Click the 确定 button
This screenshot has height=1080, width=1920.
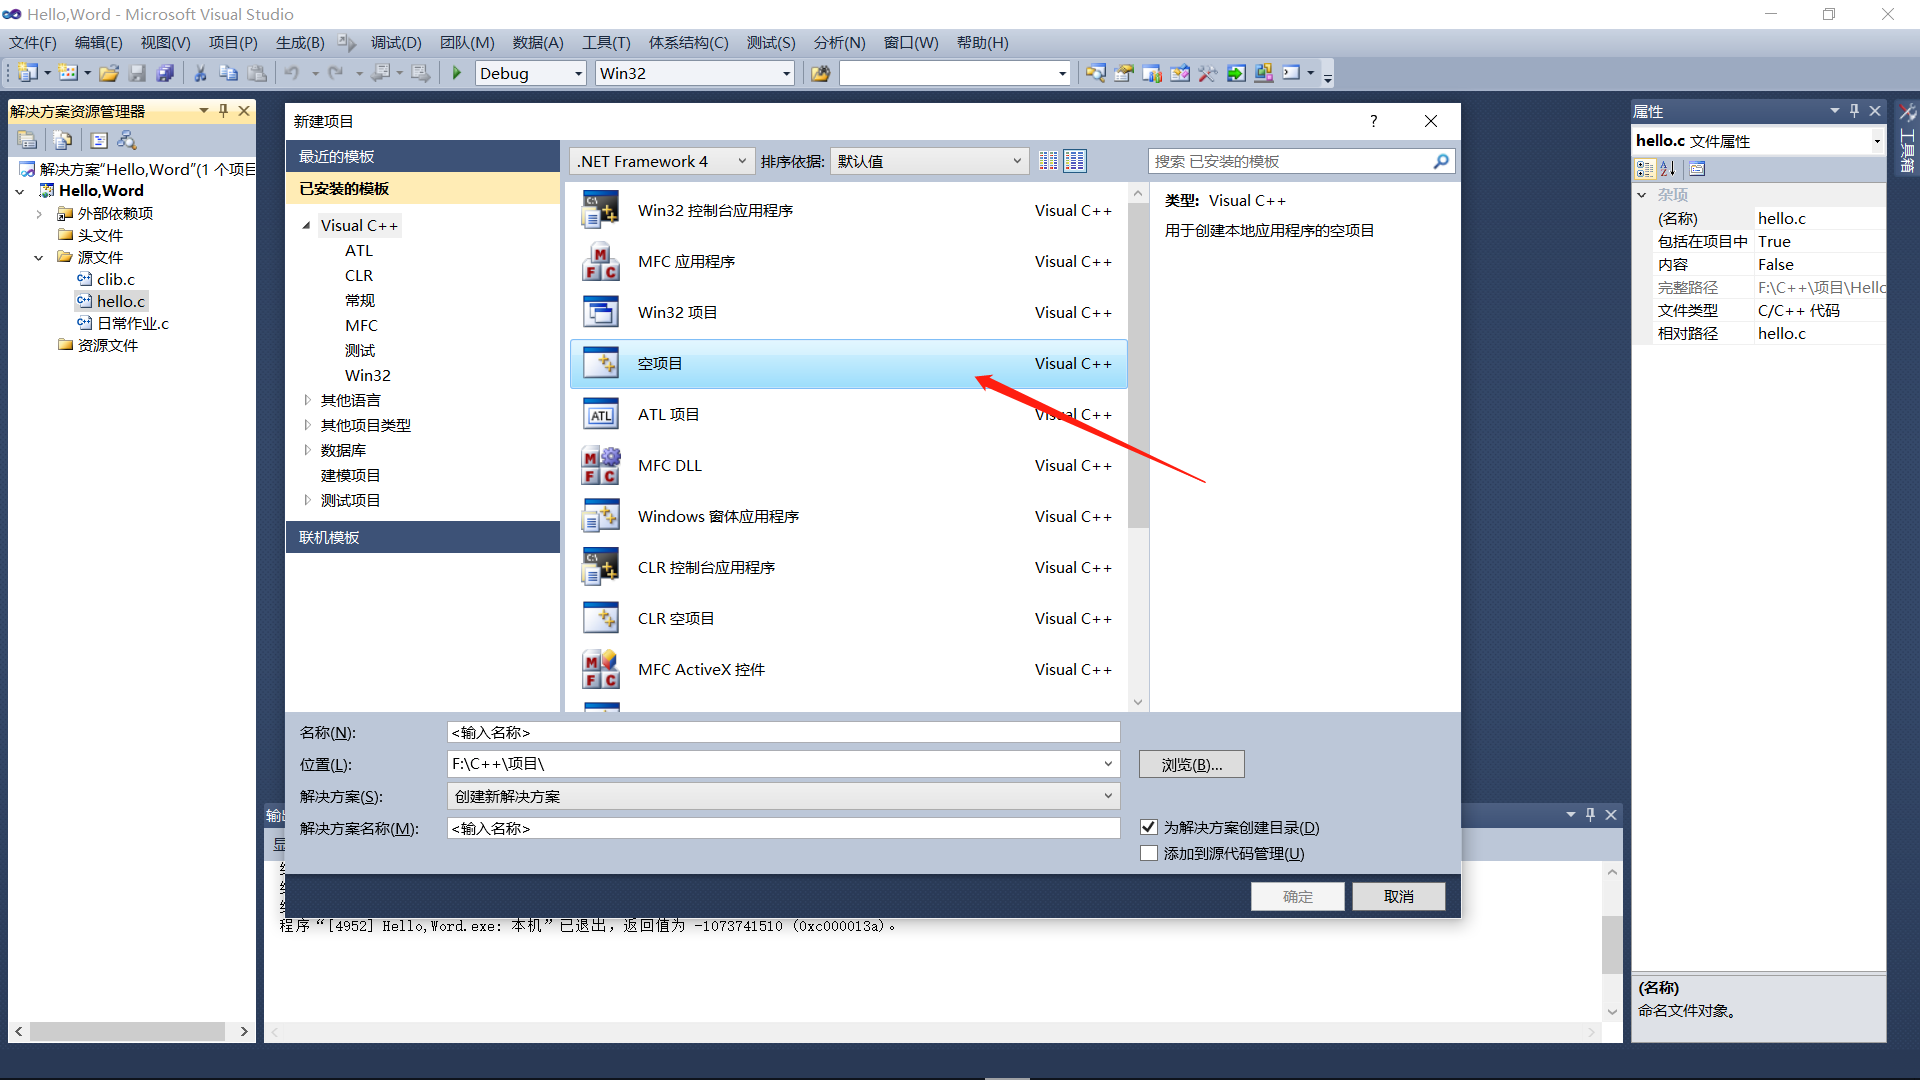coord(1298,896)
